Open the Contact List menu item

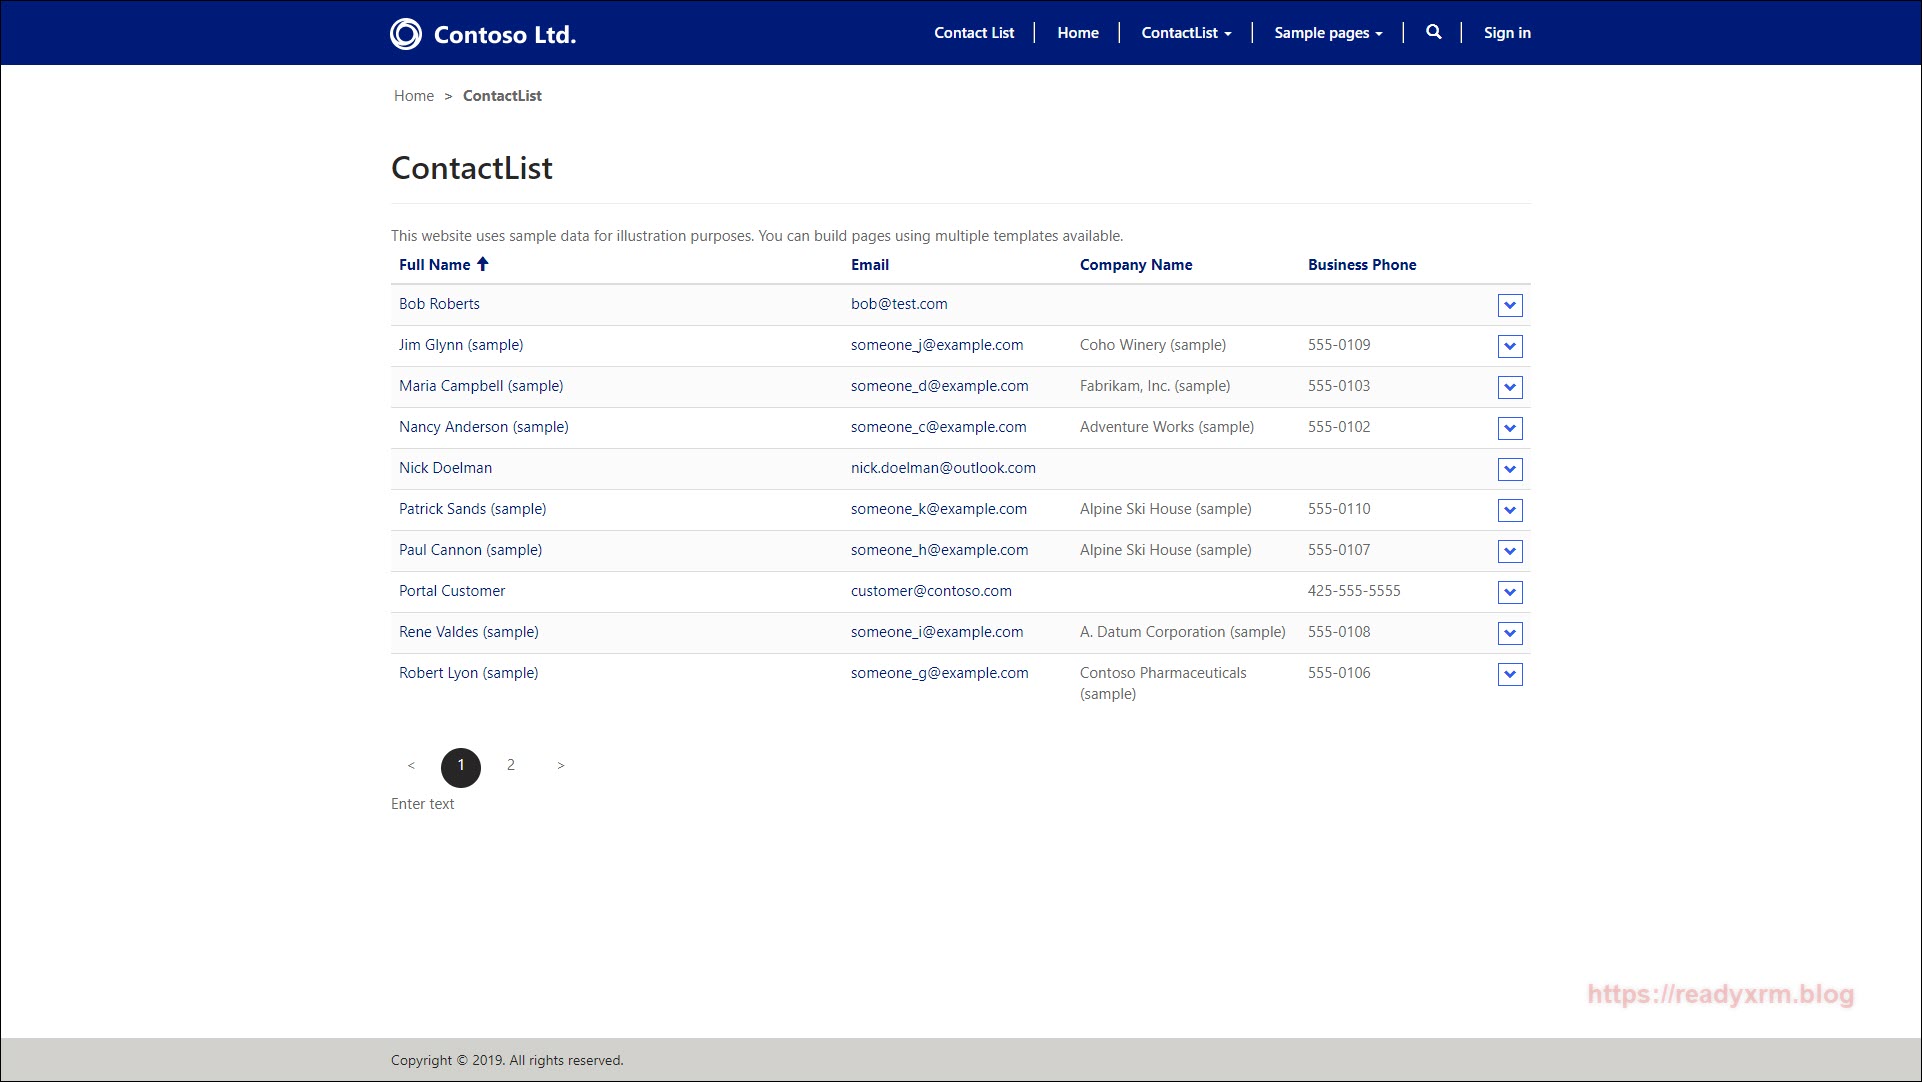click(974, 33)
